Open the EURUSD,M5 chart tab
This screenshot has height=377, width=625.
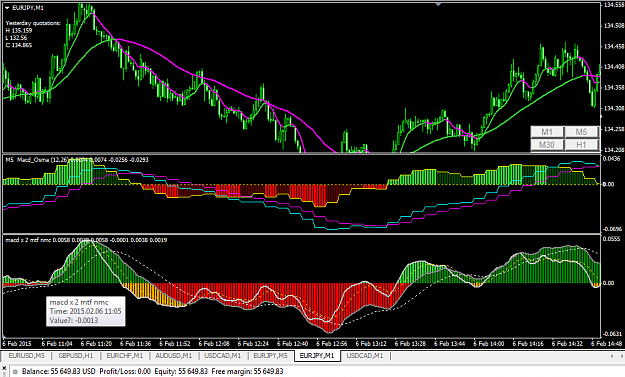[27, 355]
